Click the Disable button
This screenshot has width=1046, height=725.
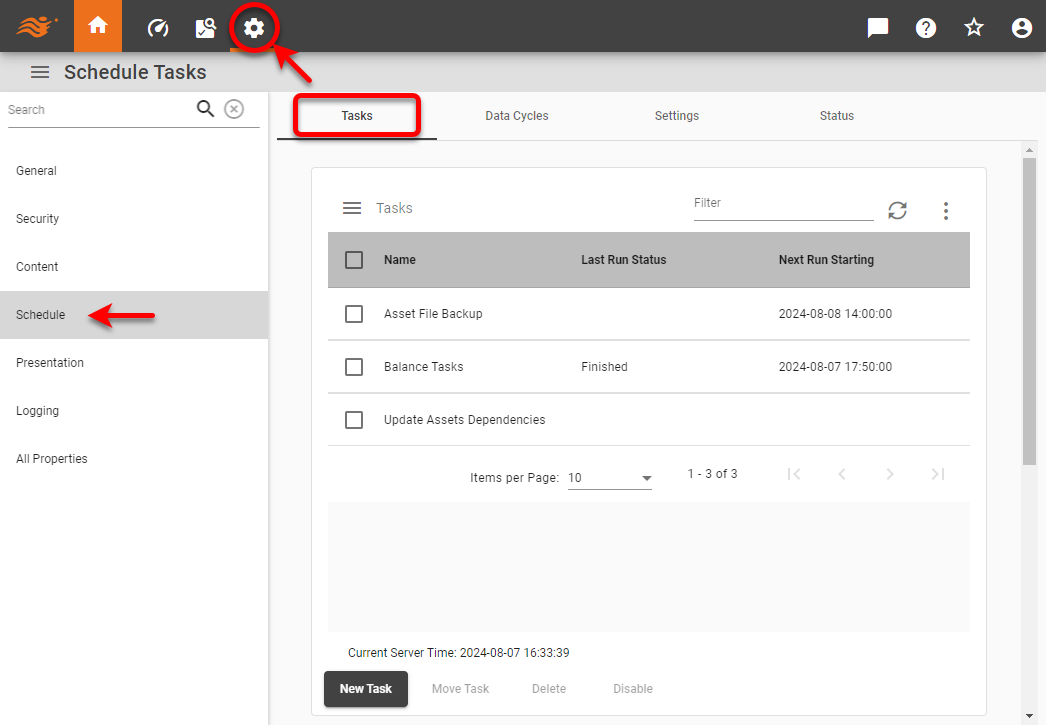632,689
